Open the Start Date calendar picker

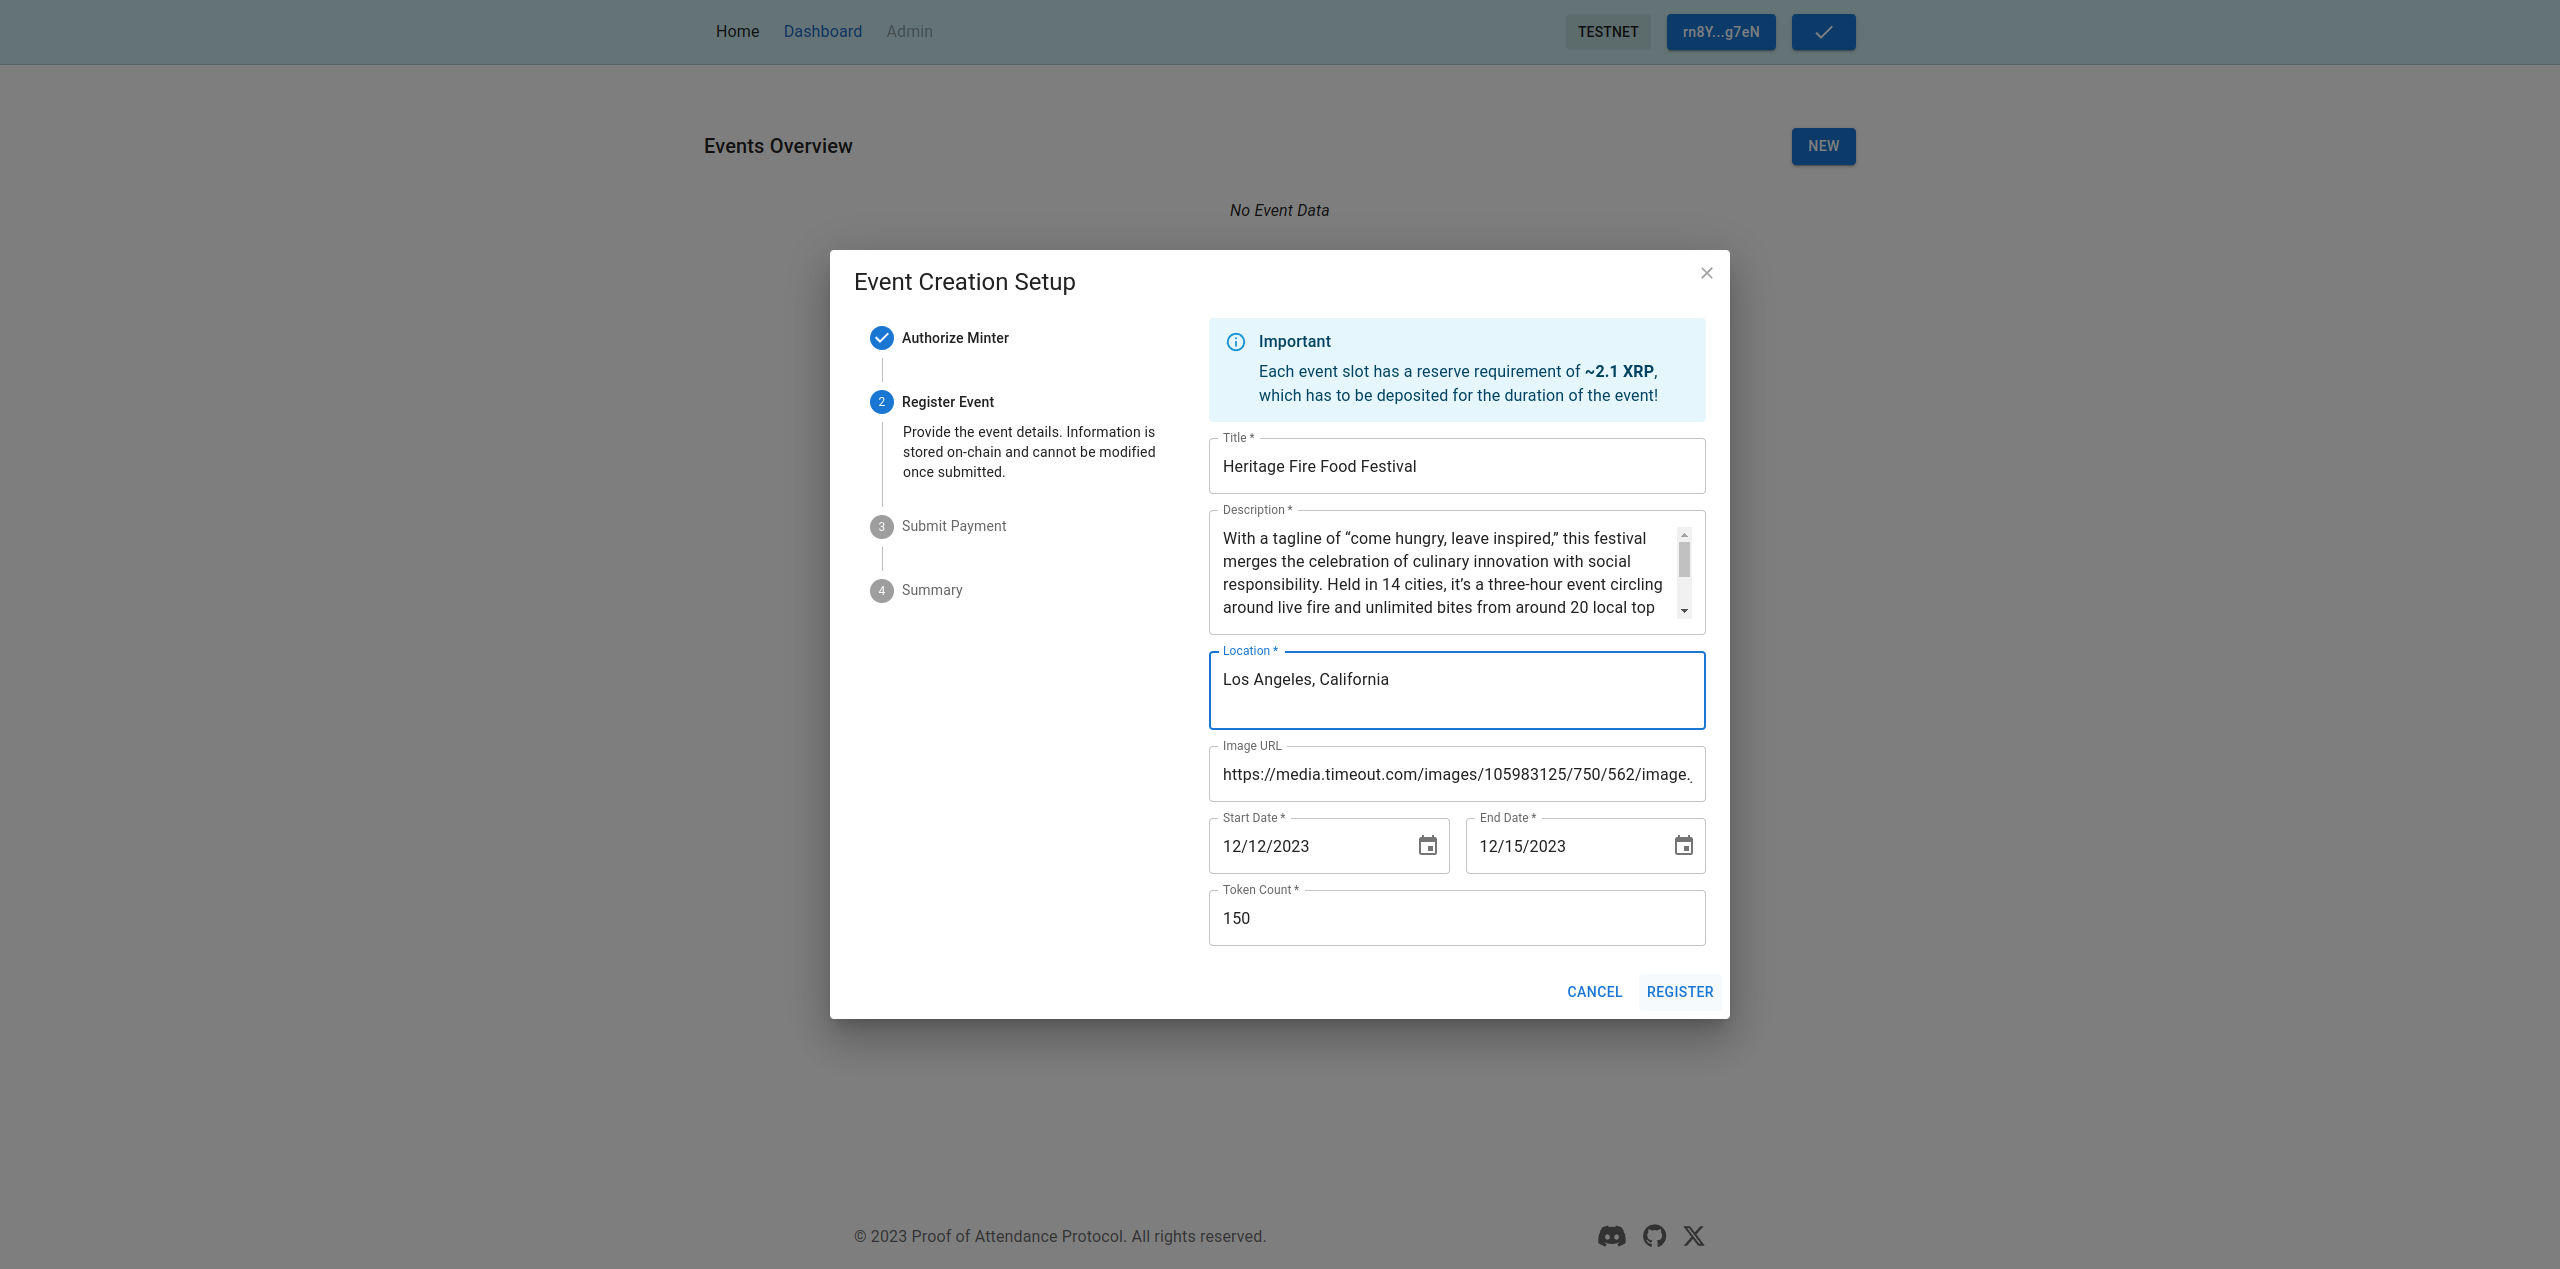point(1427,846)
